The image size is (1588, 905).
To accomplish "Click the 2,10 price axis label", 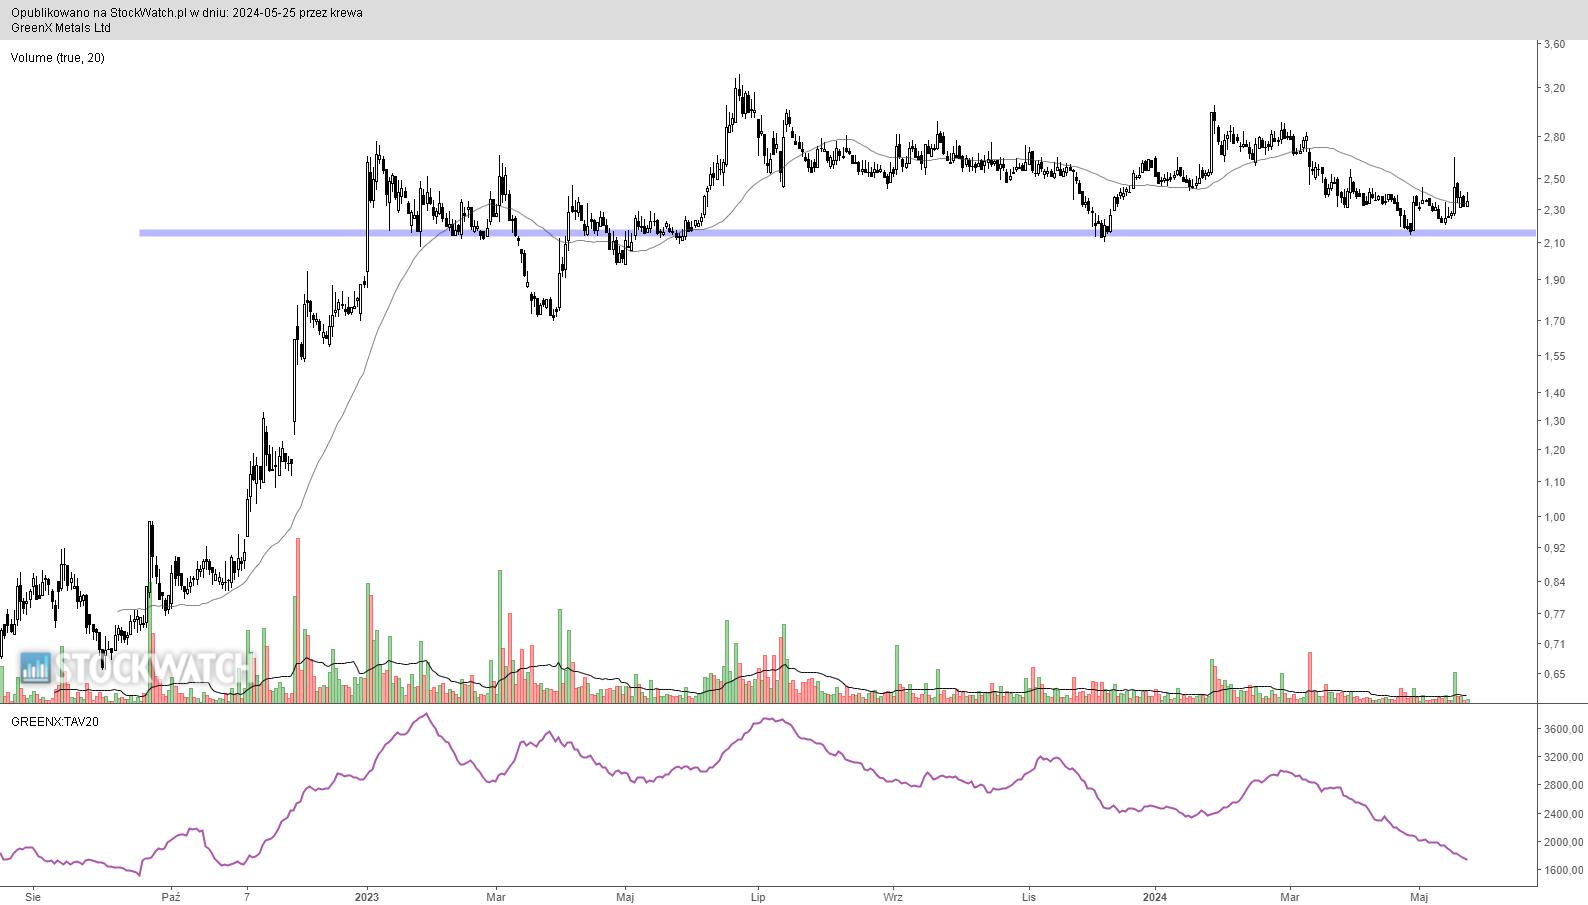I will 1554,243.
